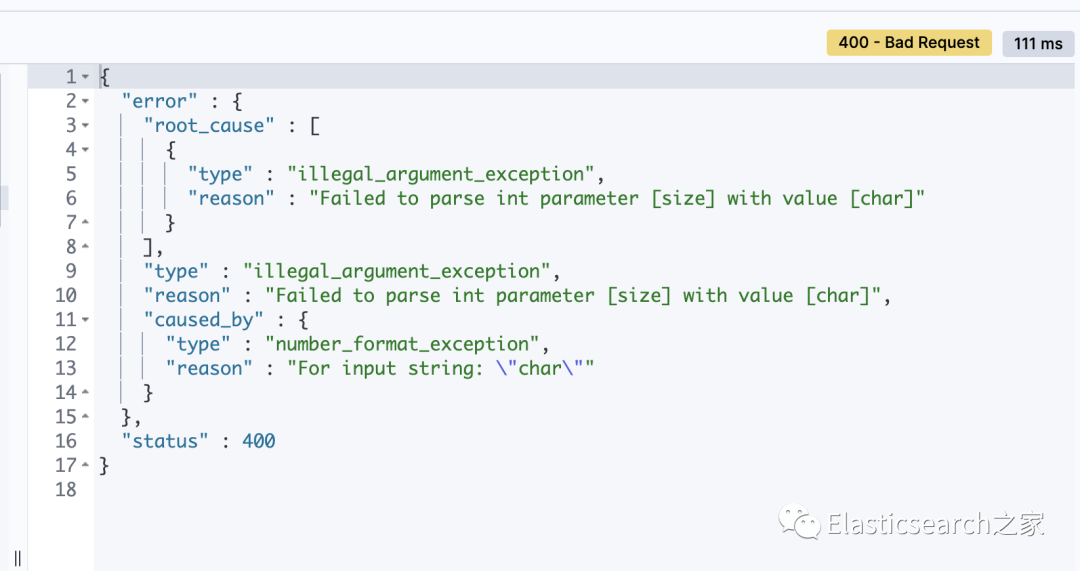This screenshot has width=1080, height=571.
Task: Click fold marker at closing line 15
Action: [86, 417]
